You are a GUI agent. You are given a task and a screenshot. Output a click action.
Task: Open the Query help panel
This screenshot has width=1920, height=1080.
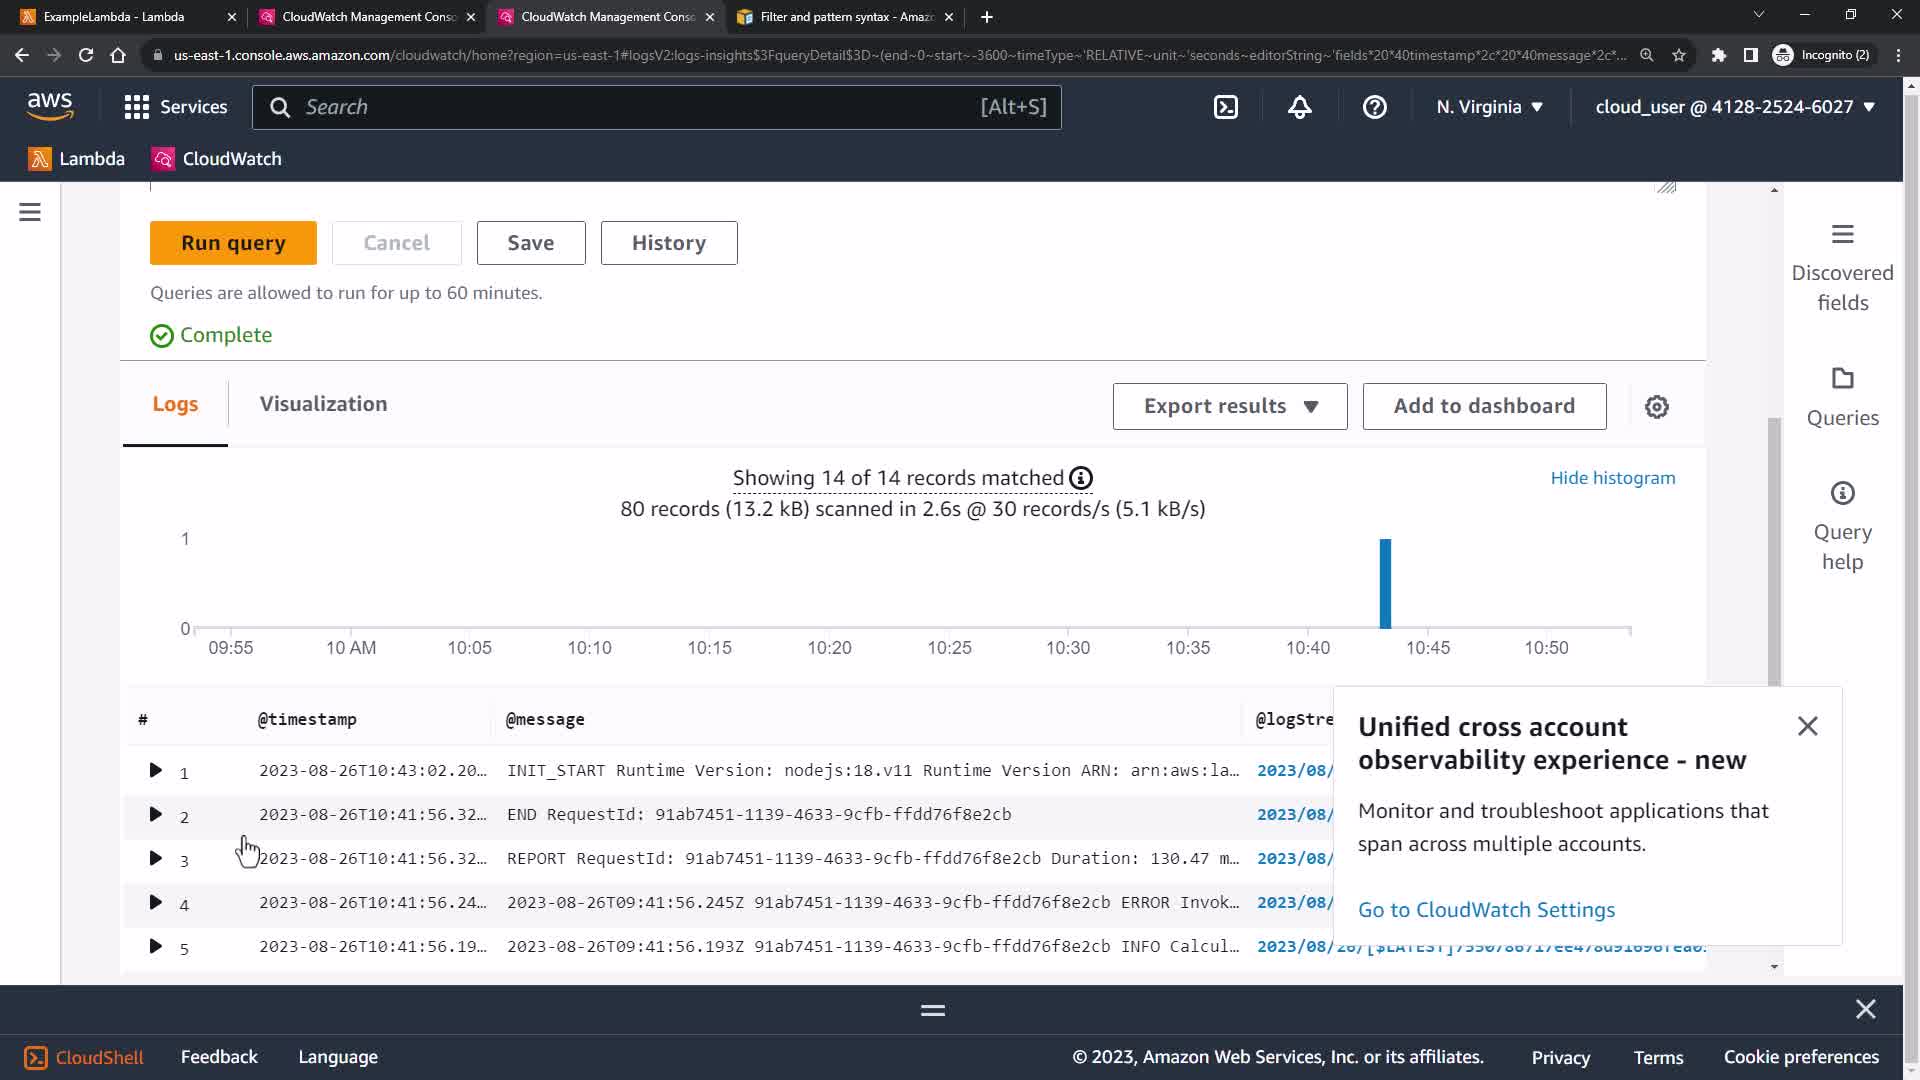pos(1841,526)
